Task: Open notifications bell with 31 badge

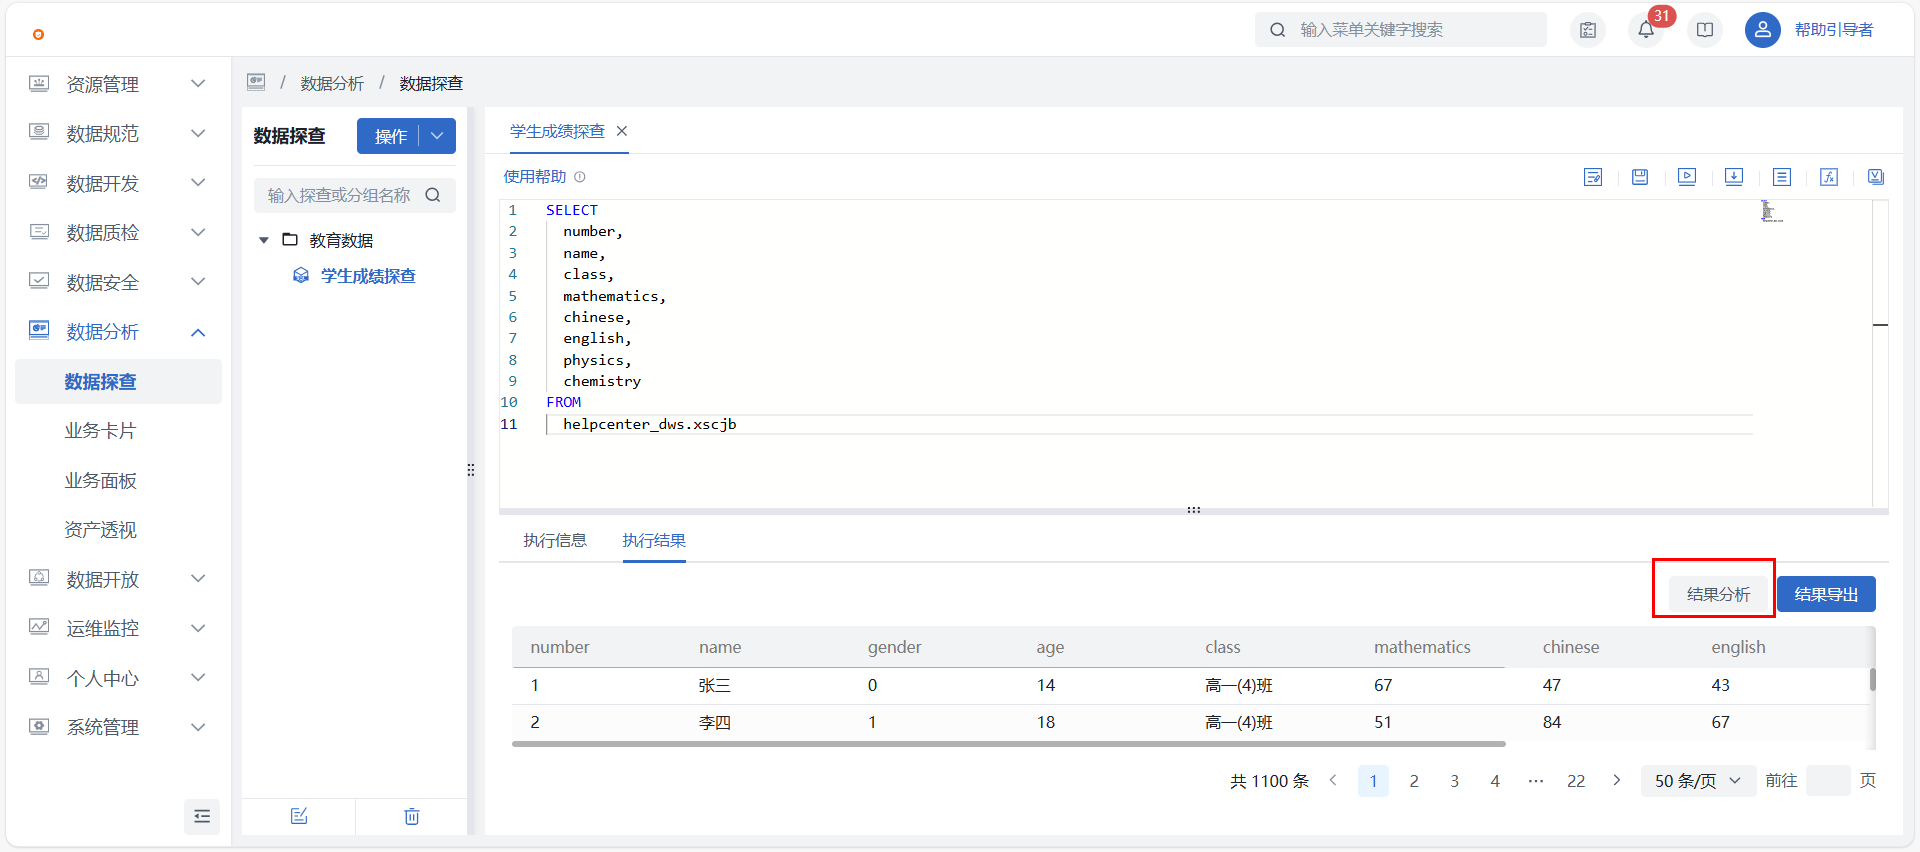Action: click(x=1646, y=30)
